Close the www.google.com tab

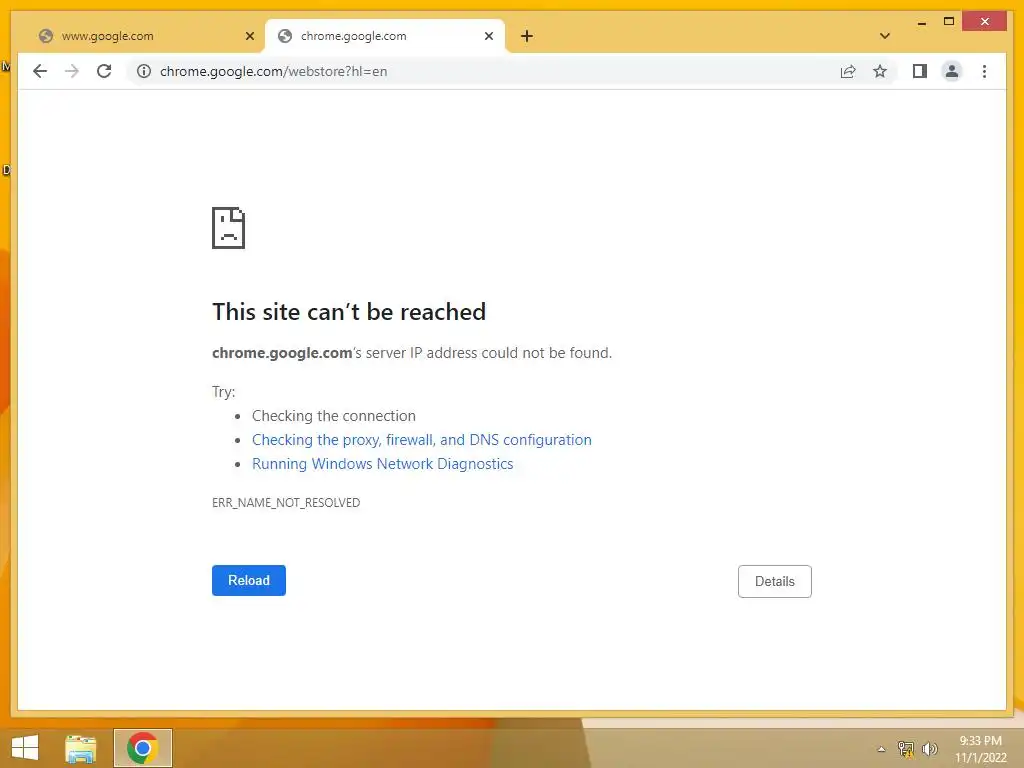[249, 36]
